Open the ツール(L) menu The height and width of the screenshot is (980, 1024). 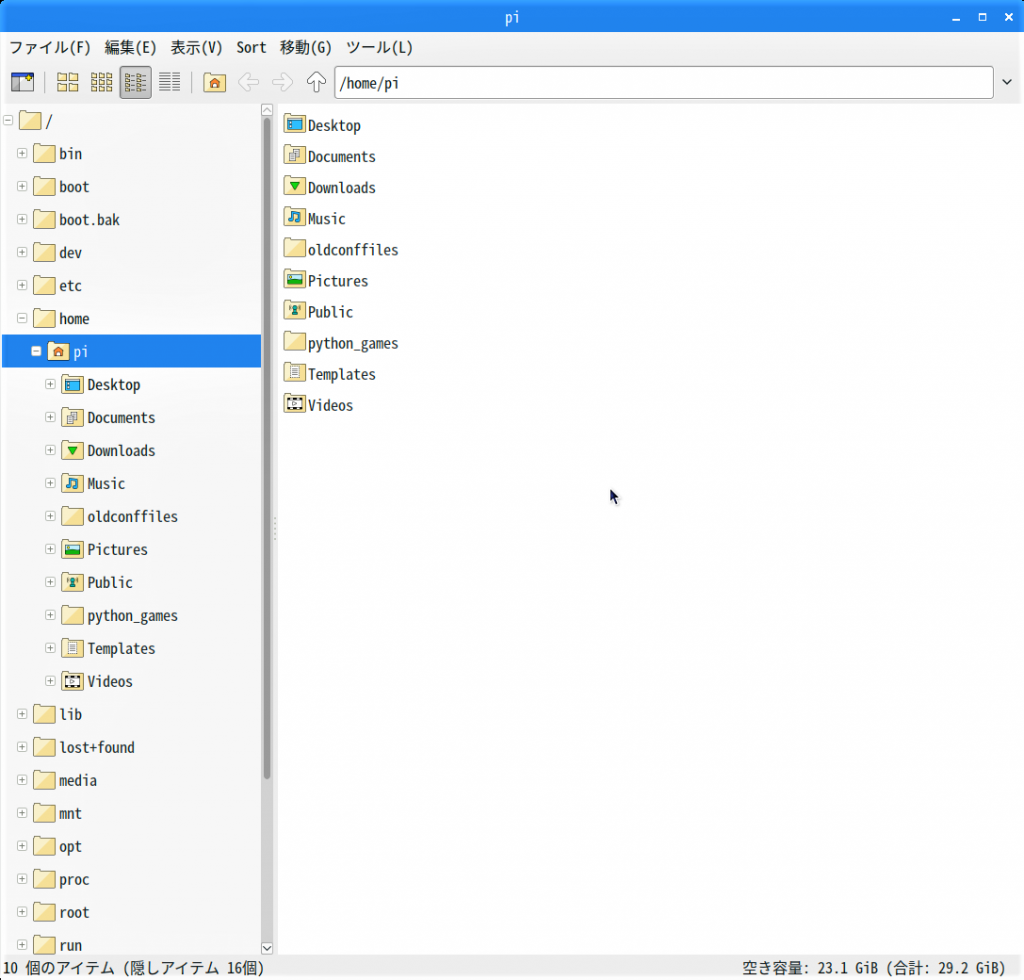pyautogui.click(x=379, y=48)
